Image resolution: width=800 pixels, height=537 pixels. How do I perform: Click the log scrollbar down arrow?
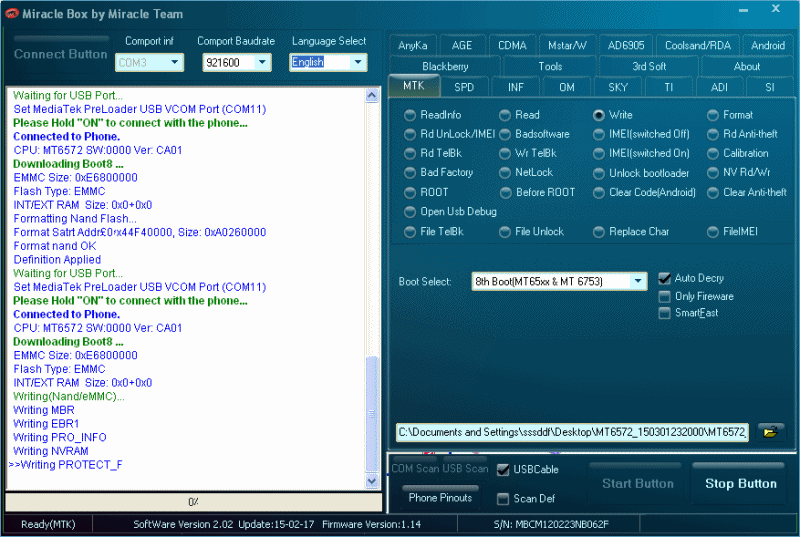(372, 481)
